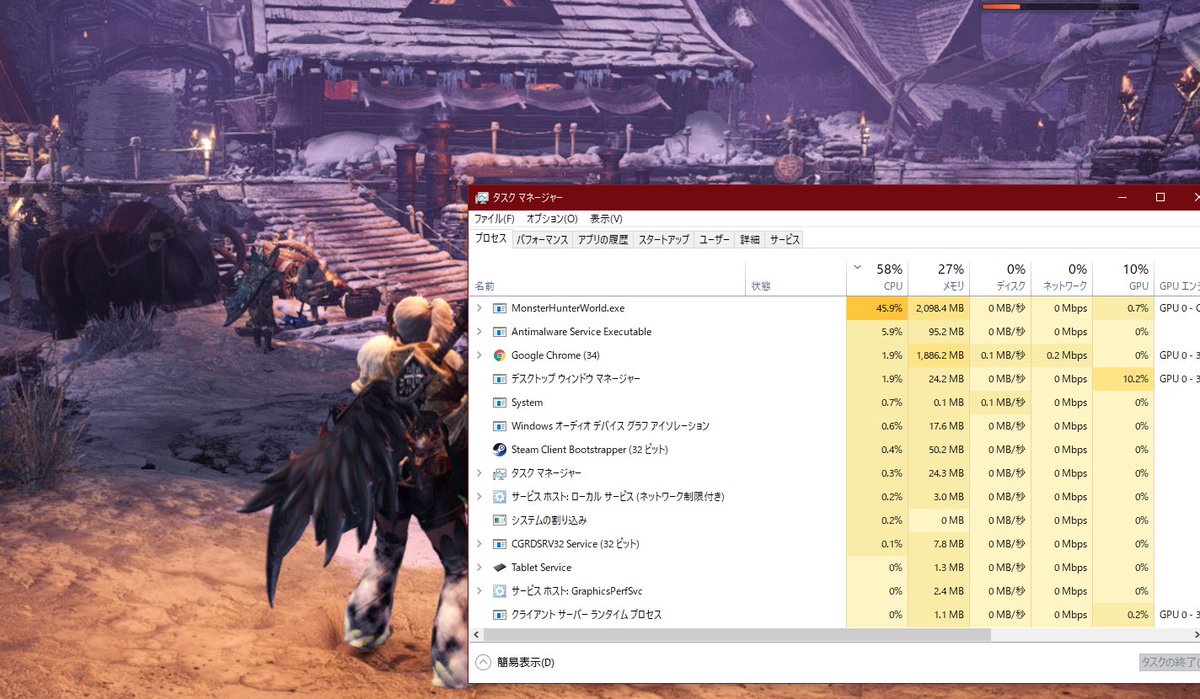
Task: Click the 5.9% CPU value cell
Action: pos(877,332)
